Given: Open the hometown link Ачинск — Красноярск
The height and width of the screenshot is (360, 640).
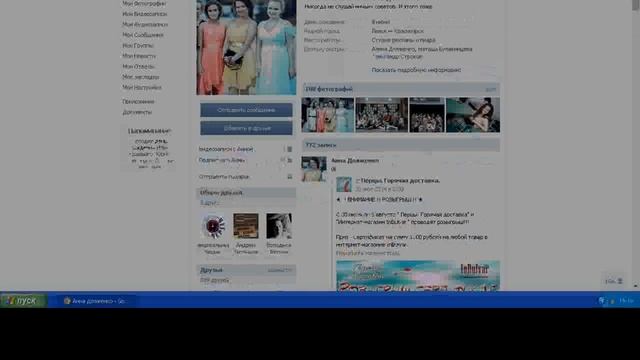Looking at the screenshot, I should [397, 31].
